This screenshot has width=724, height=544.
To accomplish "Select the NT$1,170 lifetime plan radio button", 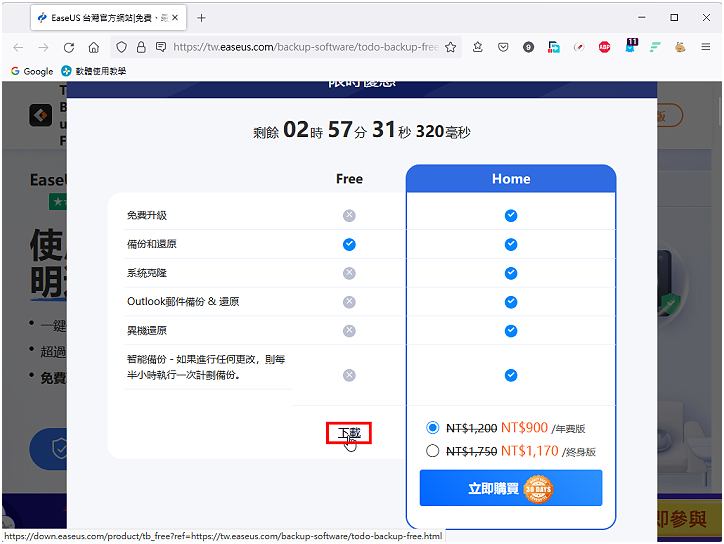I will (433, 451).
